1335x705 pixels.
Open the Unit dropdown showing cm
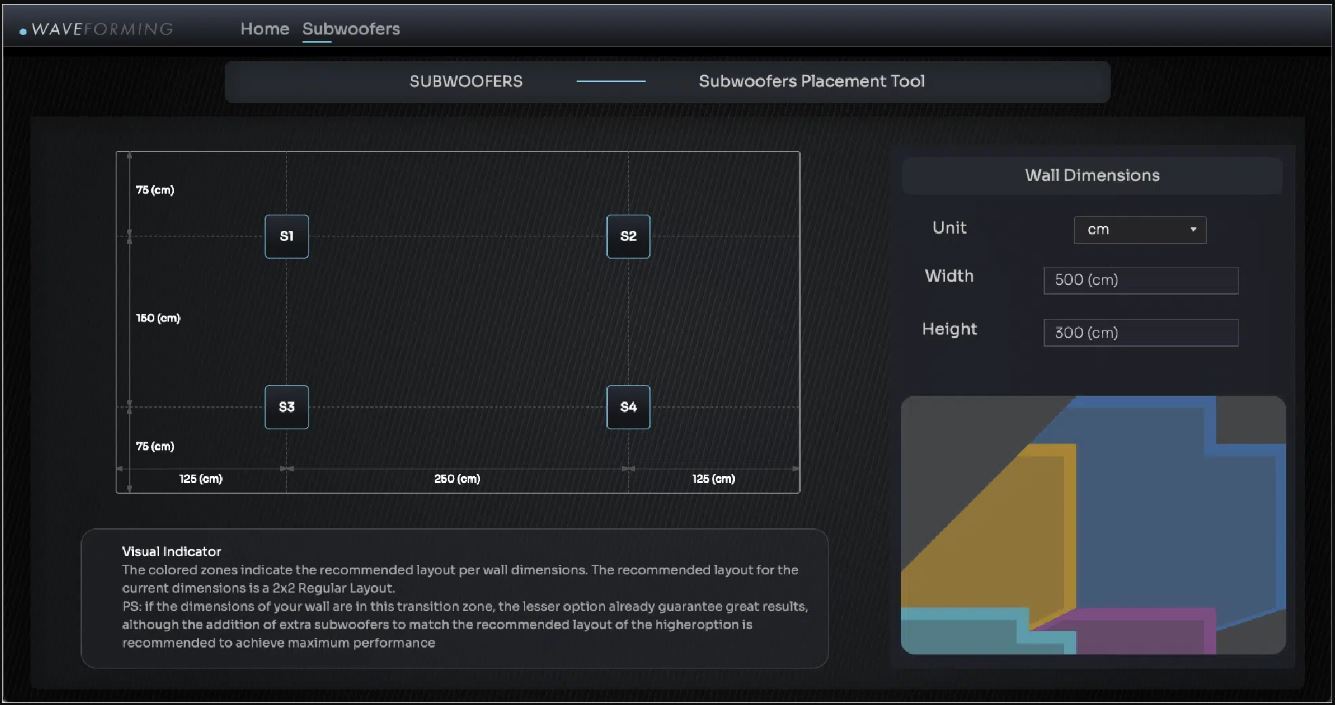(1139, 230)
